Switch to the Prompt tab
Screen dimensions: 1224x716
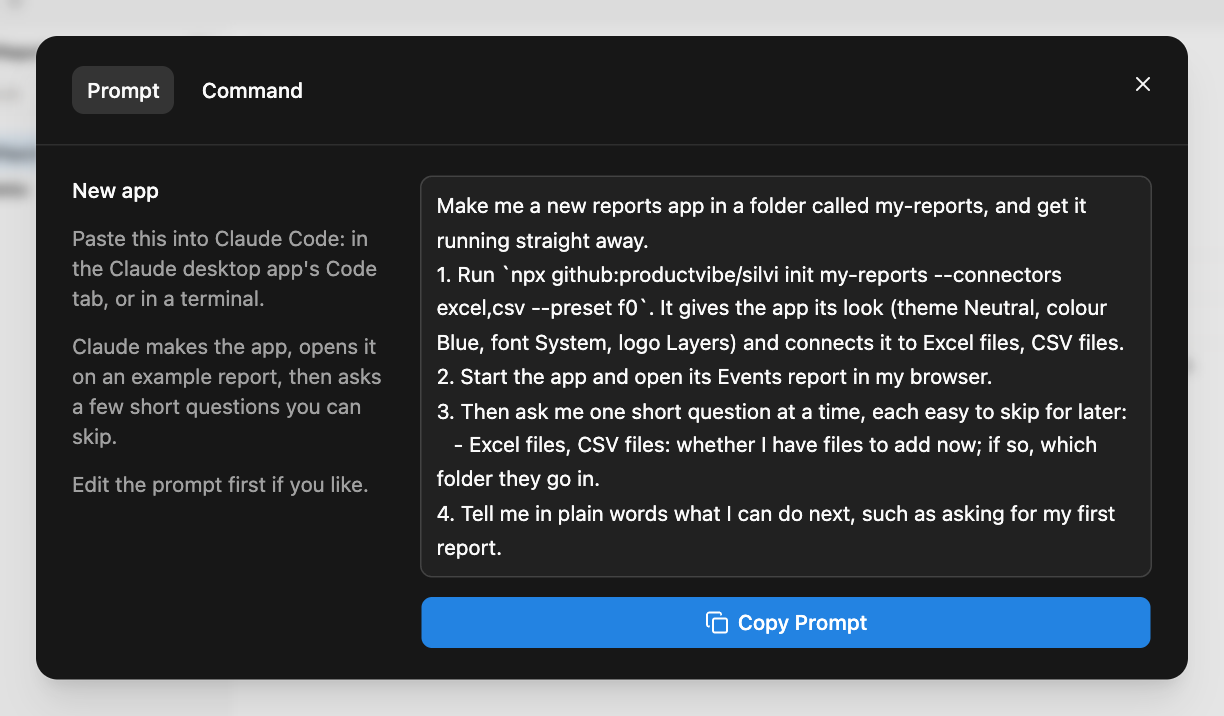point(123,90)
